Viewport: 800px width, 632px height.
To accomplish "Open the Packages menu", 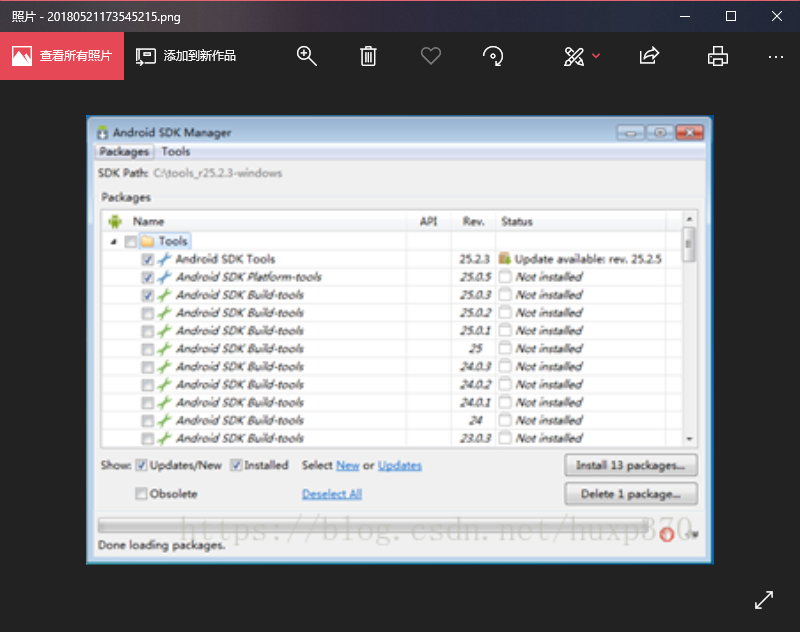I will [124, 151].
